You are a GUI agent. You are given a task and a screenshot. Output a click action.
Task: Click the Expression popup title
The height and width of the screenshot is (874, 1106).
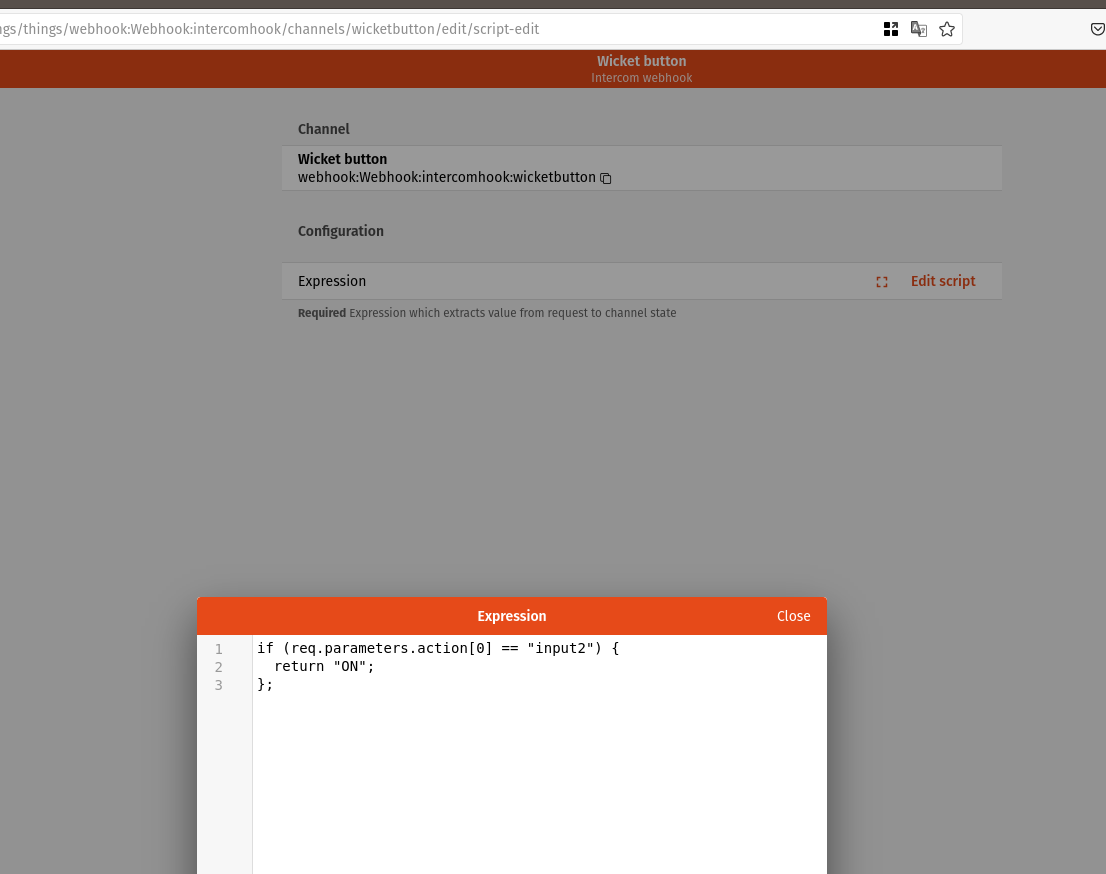(x=511, y=616)
